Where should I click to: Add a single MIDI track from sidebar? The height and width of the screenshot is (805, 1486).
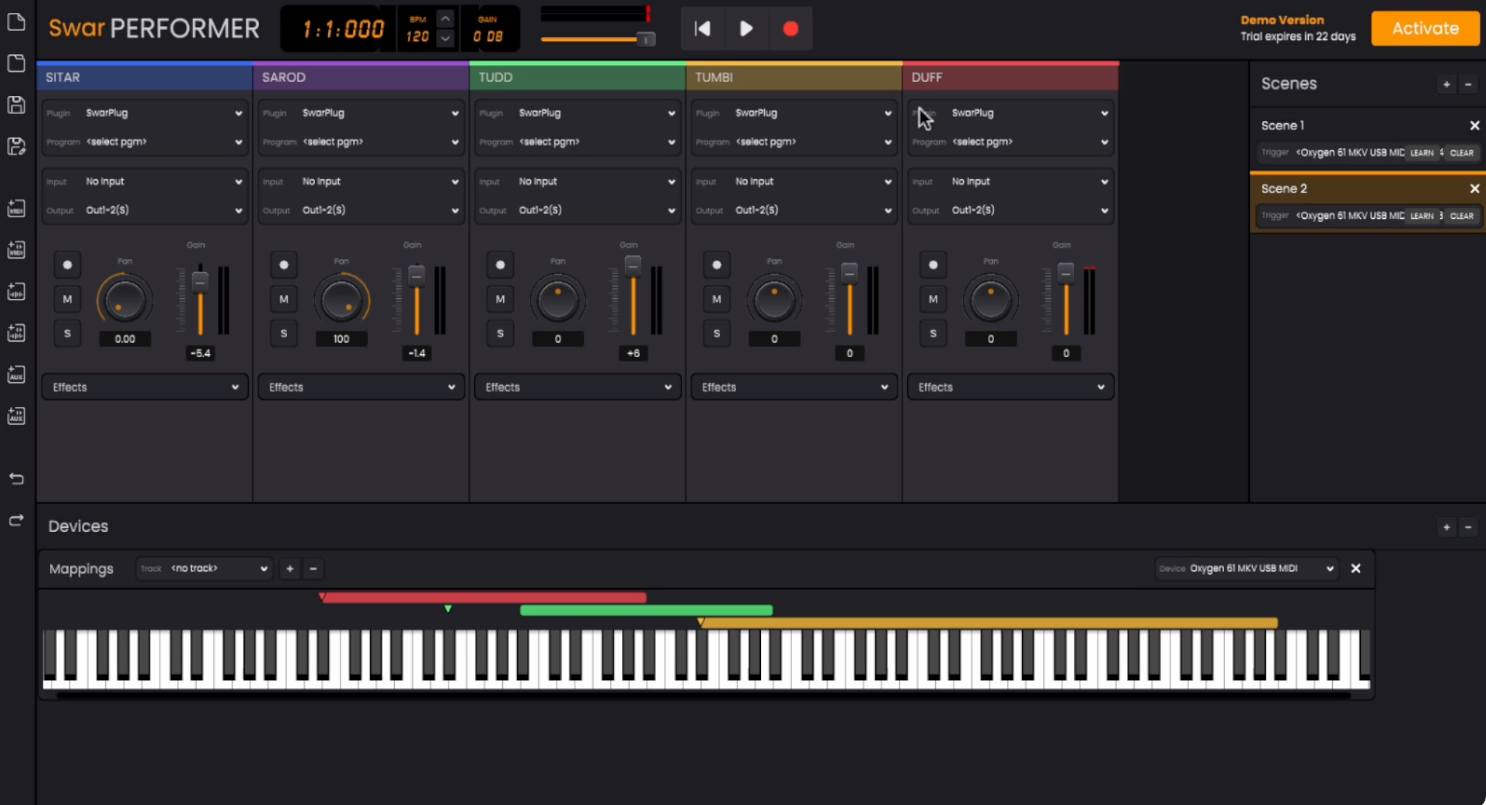[x=16, y=209]
